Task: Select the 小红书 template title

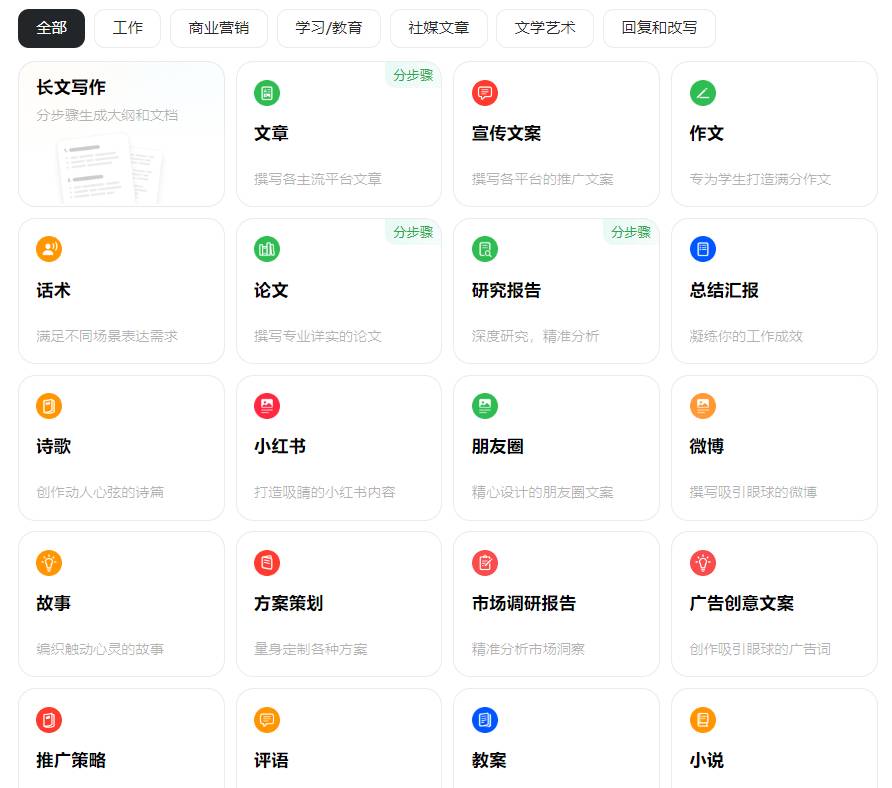Action: click(x=280, y=446)
